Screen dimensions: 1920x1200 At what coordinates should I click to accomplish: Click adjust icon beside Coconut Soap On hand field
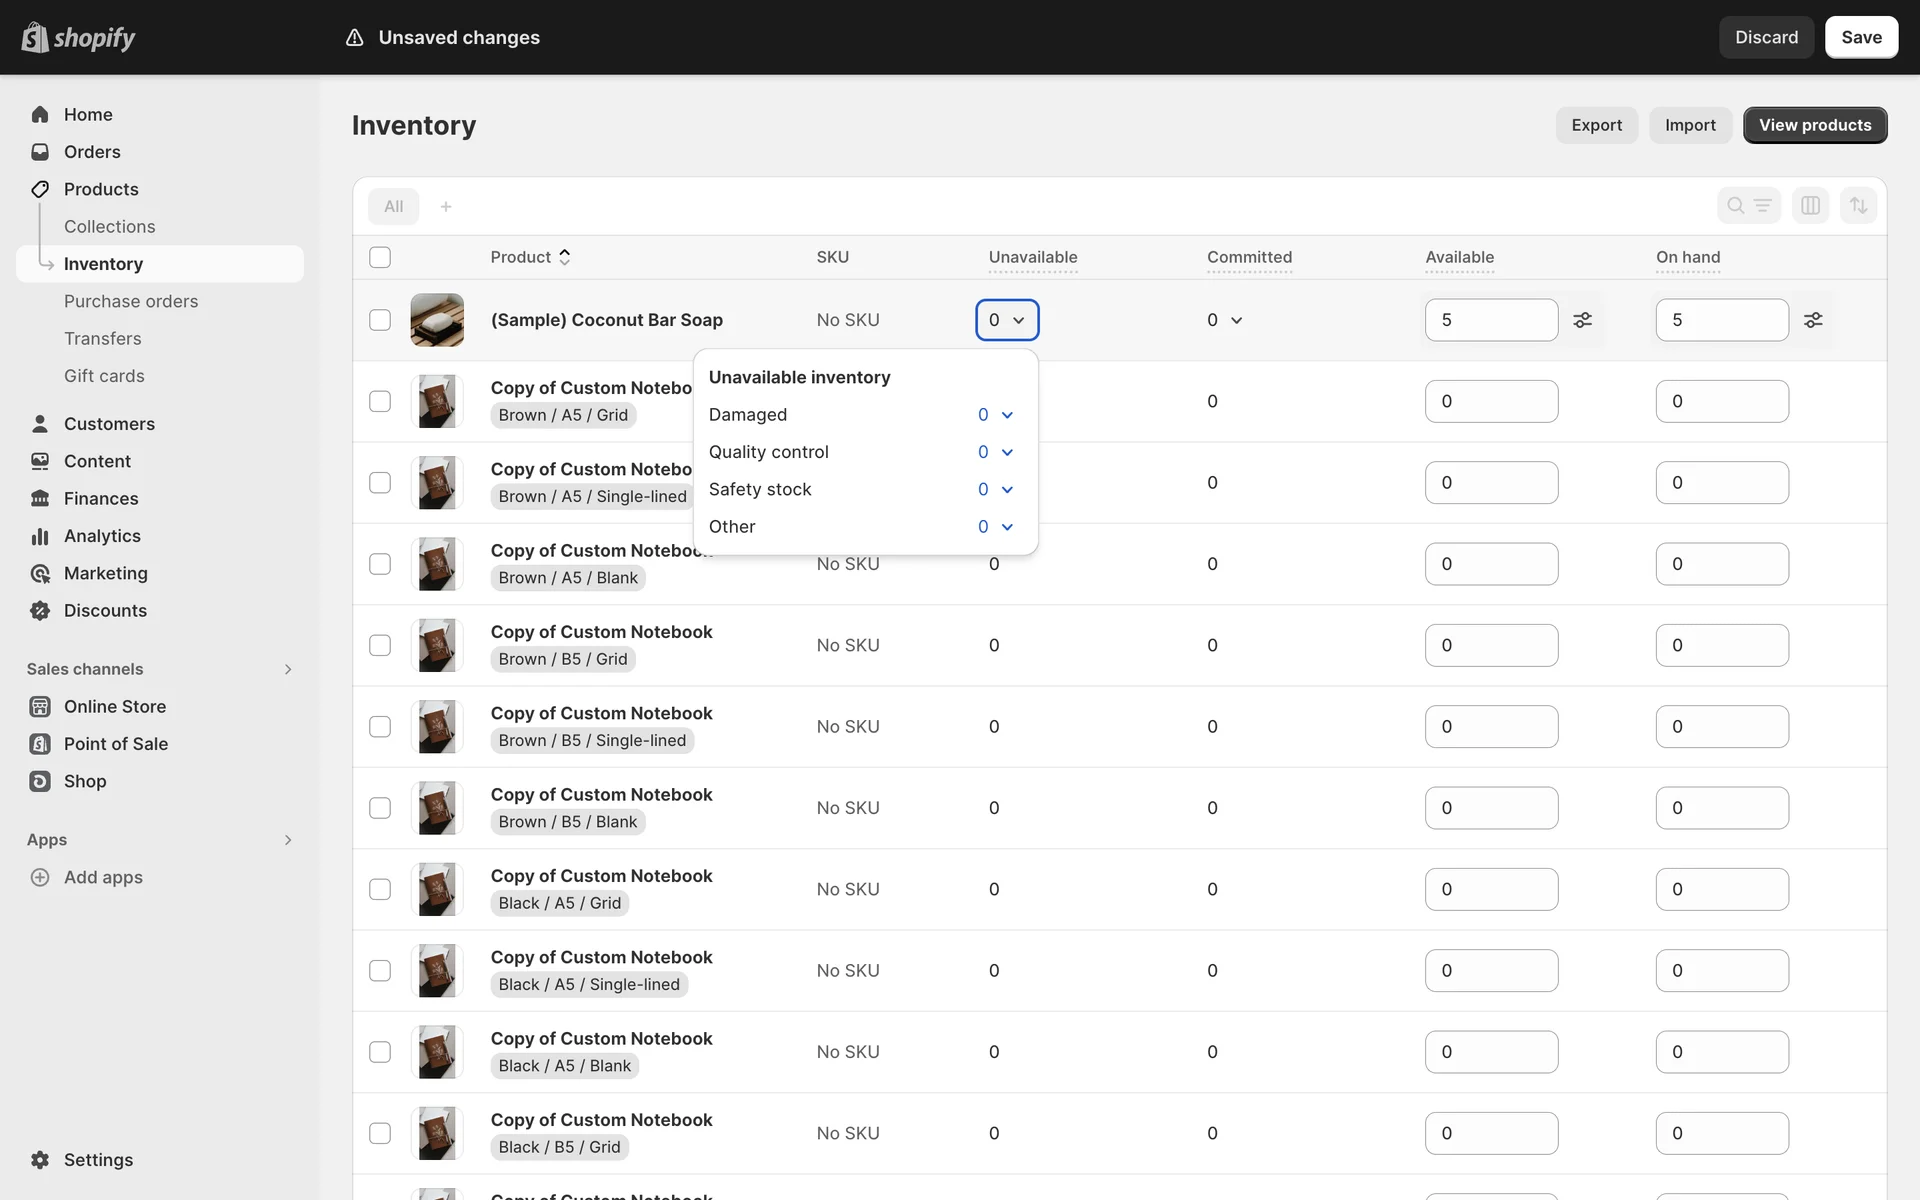pyautogui.click(x=1813, y=320)
